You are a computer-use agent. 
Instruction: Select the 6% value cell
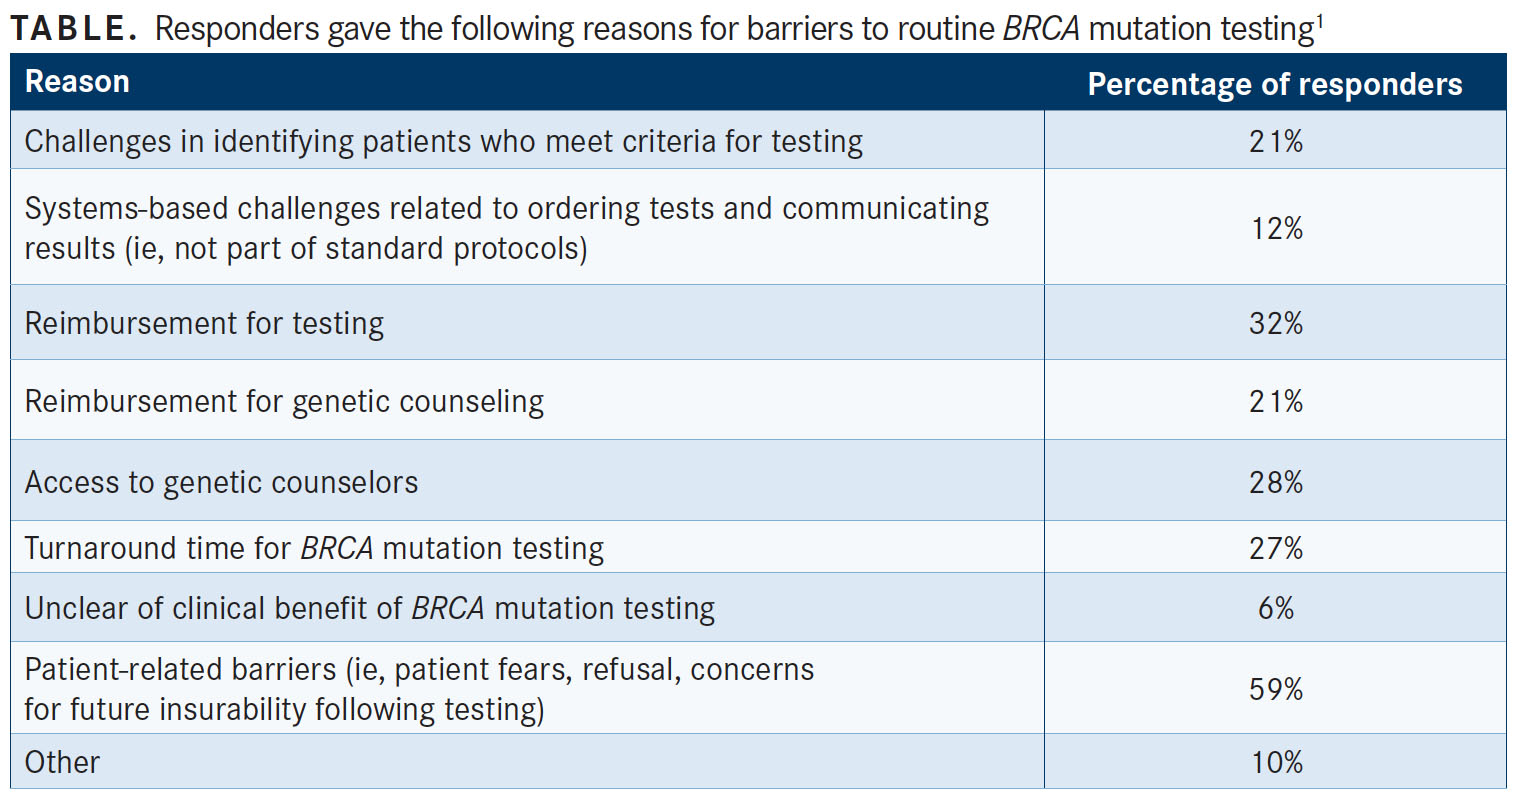(1276, 608)
